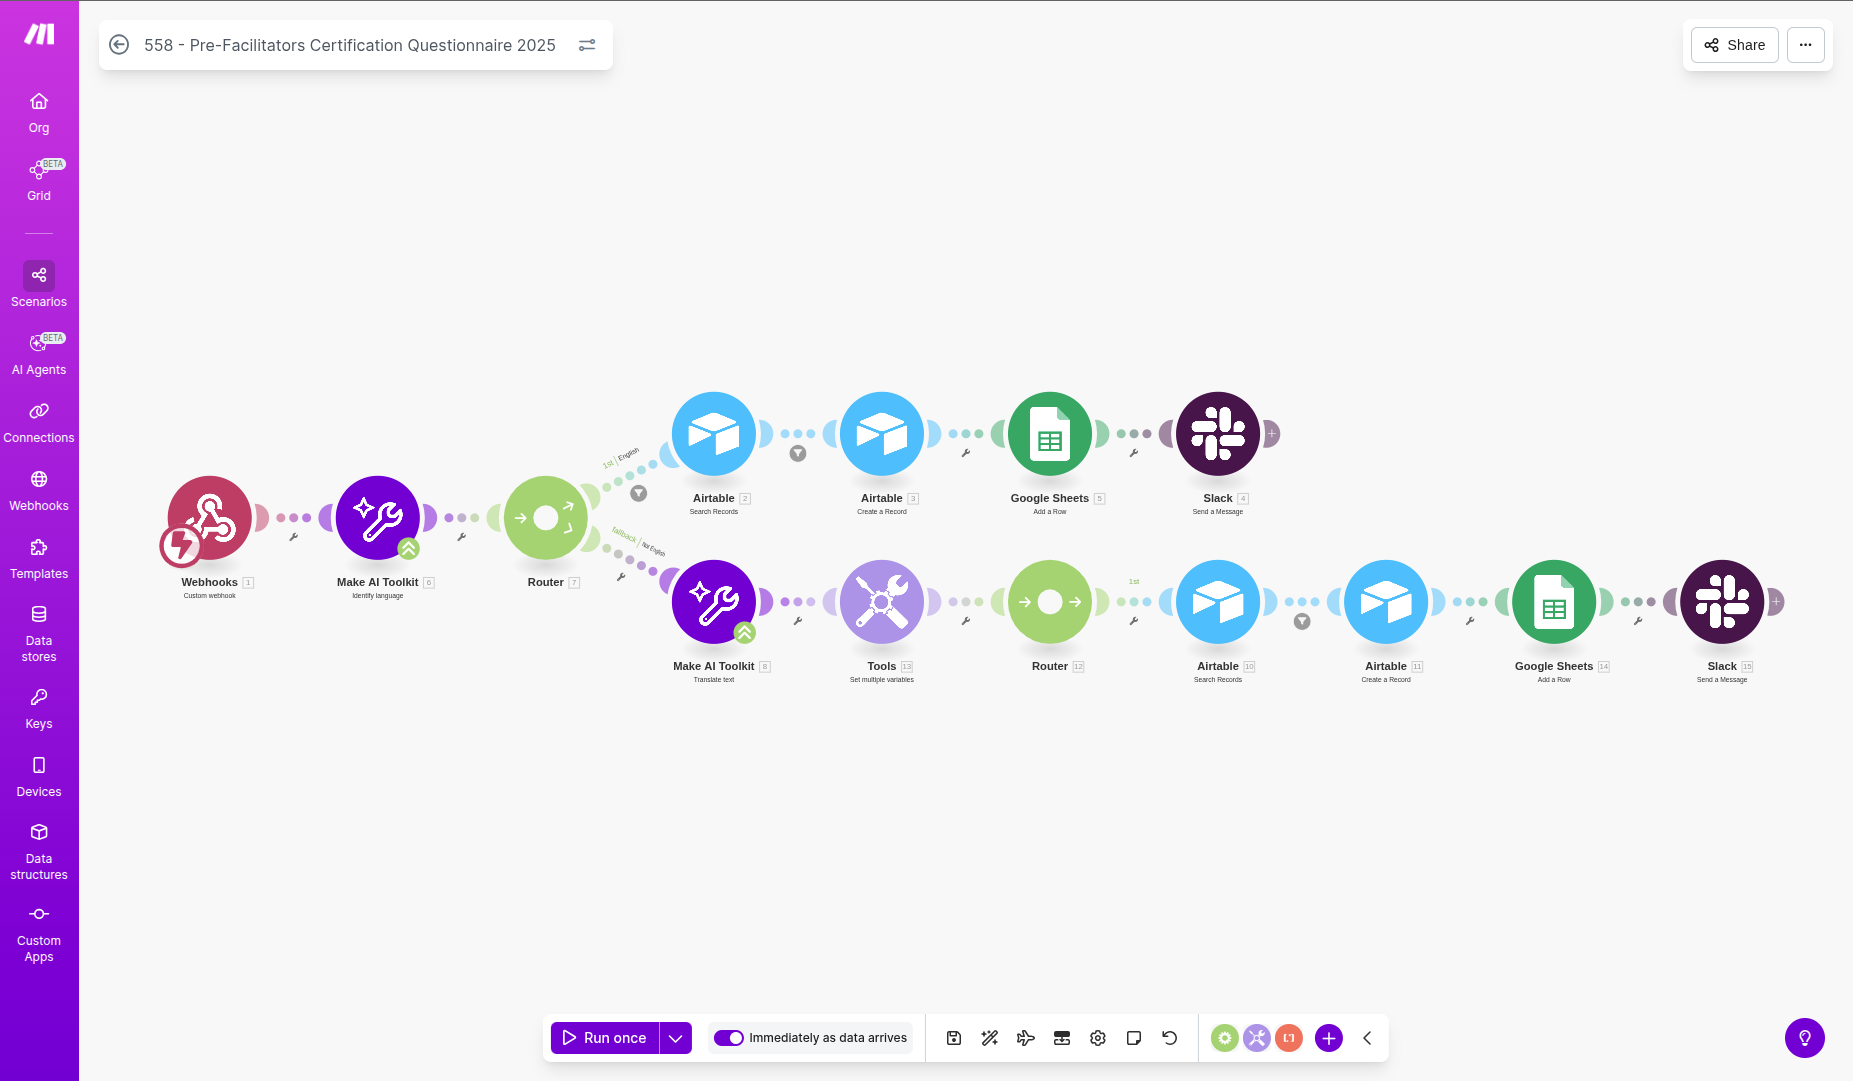The height and width of the screenshot is (1081, 1853).
Task: Open scenario settings gear in the bottom toolbar
Action: [x=1098, y=1038]
